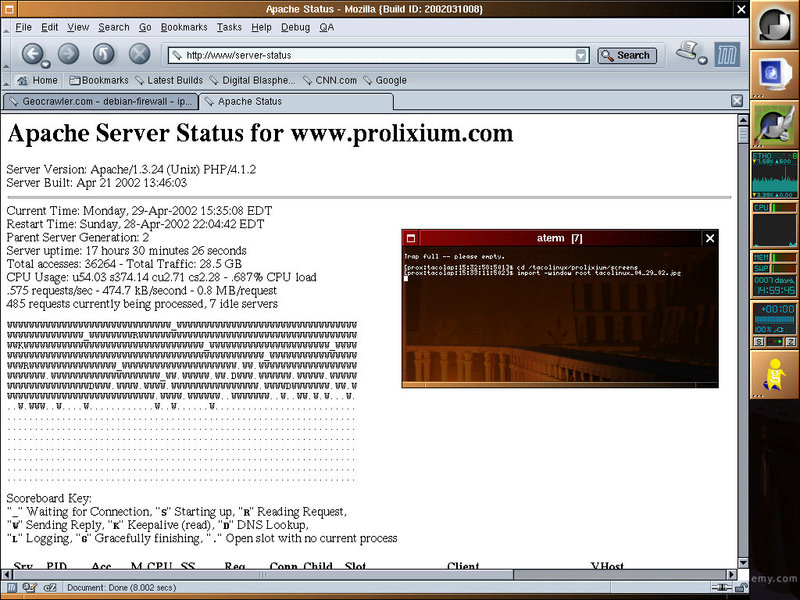This screenshot has width=800, height=600.
Task: Open the View menu
Action: (x=78, y=27)
